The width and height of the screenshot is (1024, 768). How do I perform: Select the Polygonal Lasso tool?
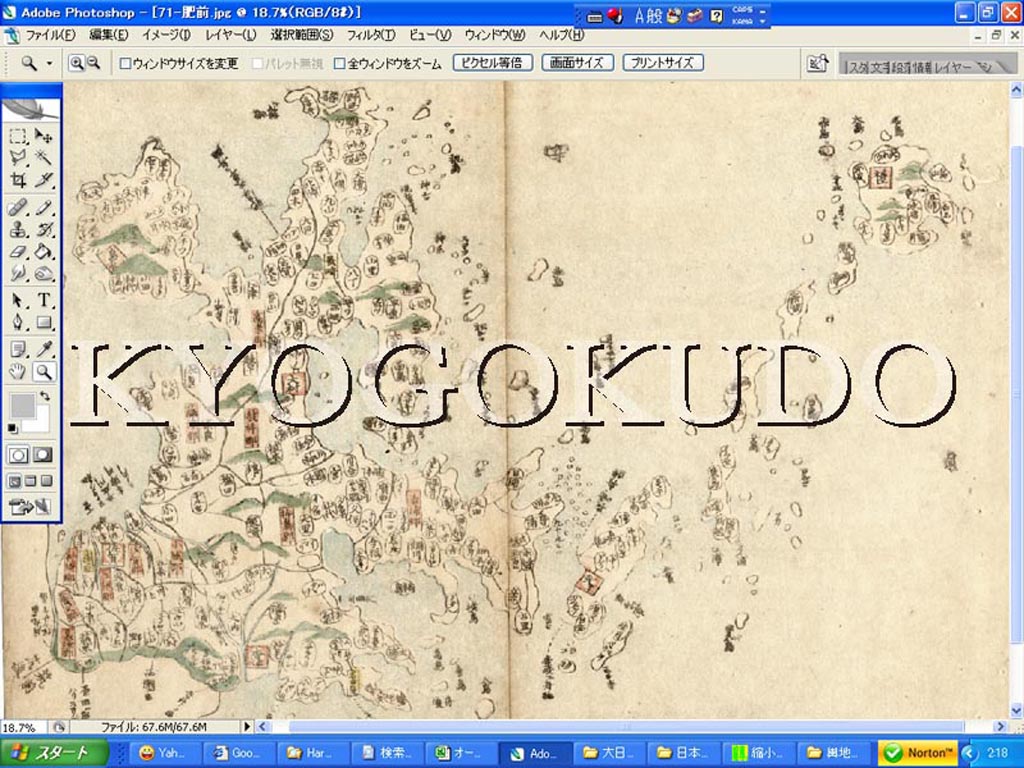click(x=18, y=157)
